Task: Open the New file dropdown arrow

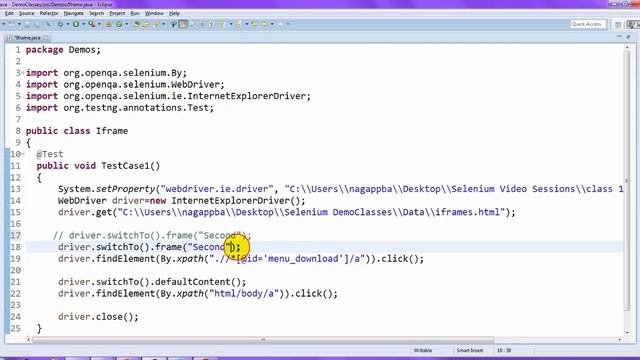Action: click(x=4, y=24)
